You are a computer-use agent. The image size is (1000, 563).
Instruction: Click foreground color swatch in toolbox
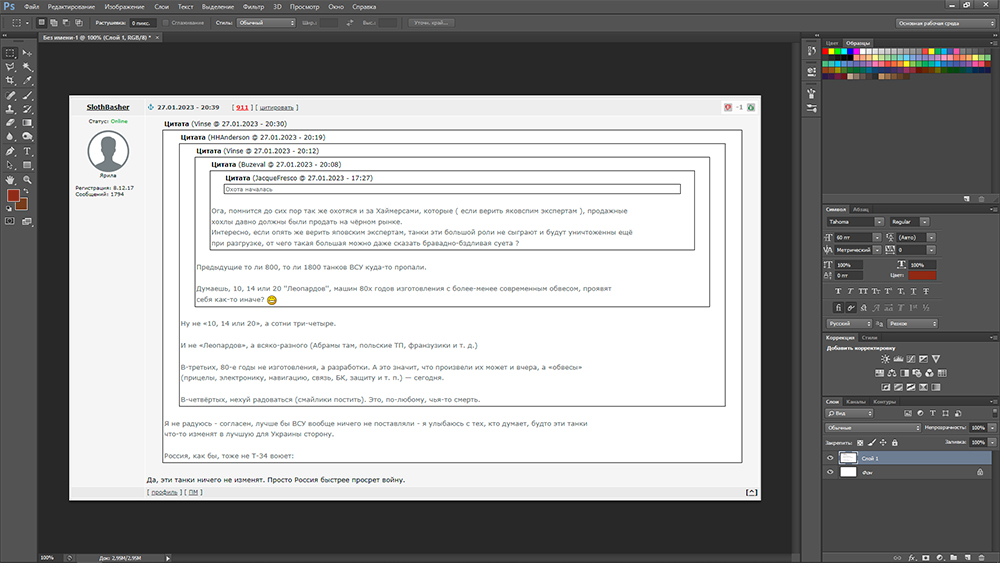[x=13, y=196]
